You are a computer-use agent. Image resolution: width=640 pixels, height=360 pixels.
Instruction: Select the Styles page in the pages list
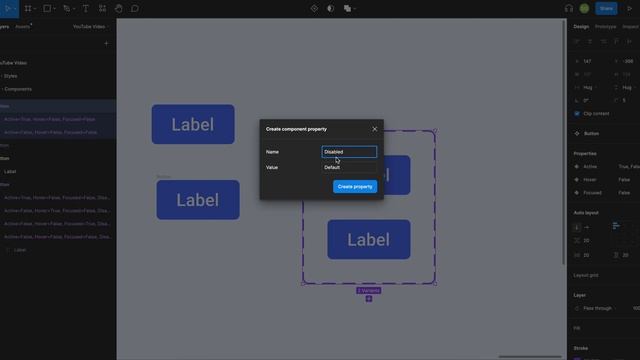pyautogui.click(x=11, y=76)
